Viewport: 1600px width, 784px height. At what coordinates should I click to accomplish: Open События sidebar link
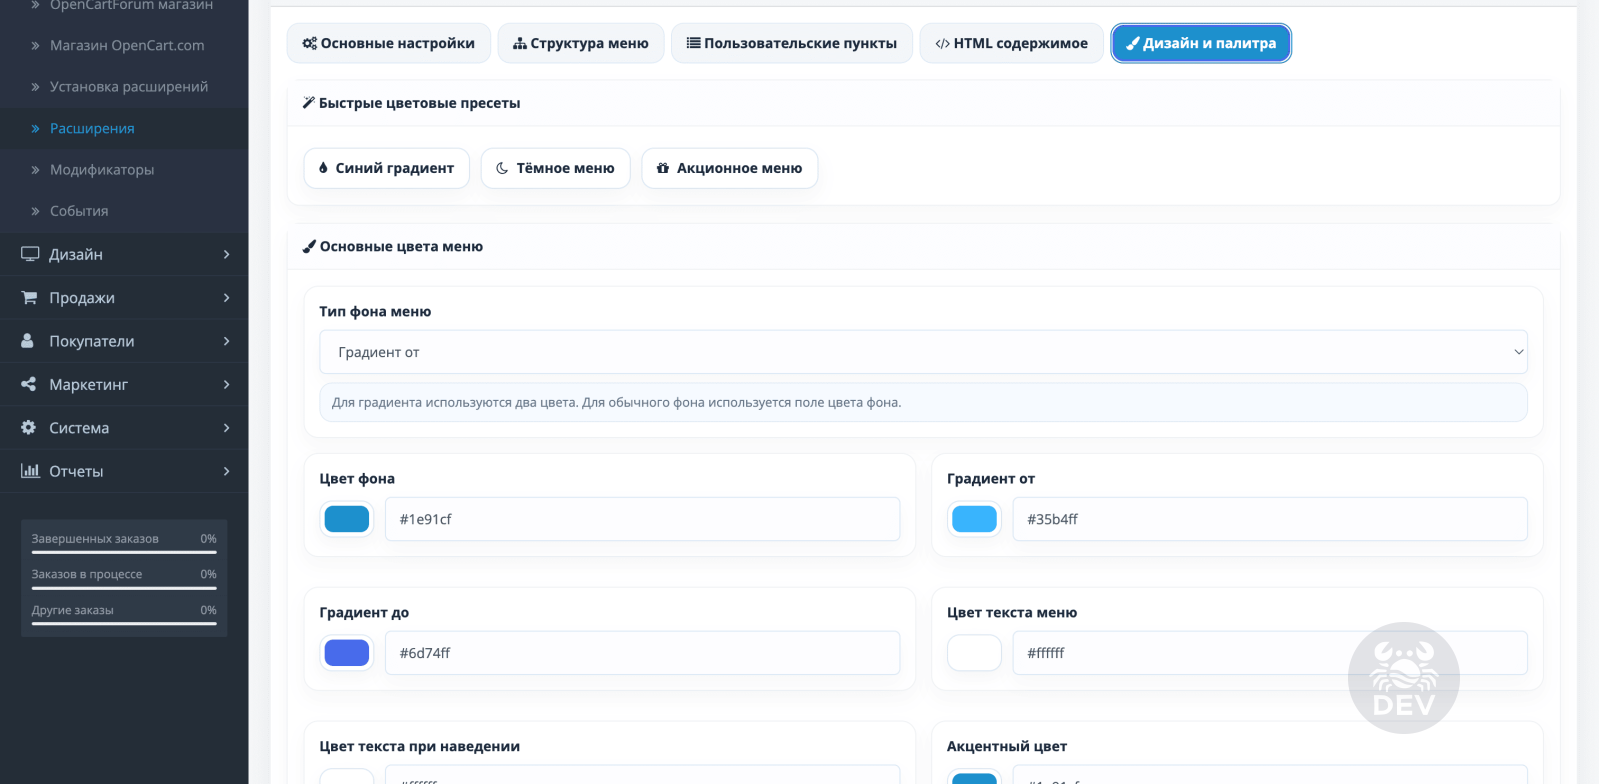click(x=79, y=211)
